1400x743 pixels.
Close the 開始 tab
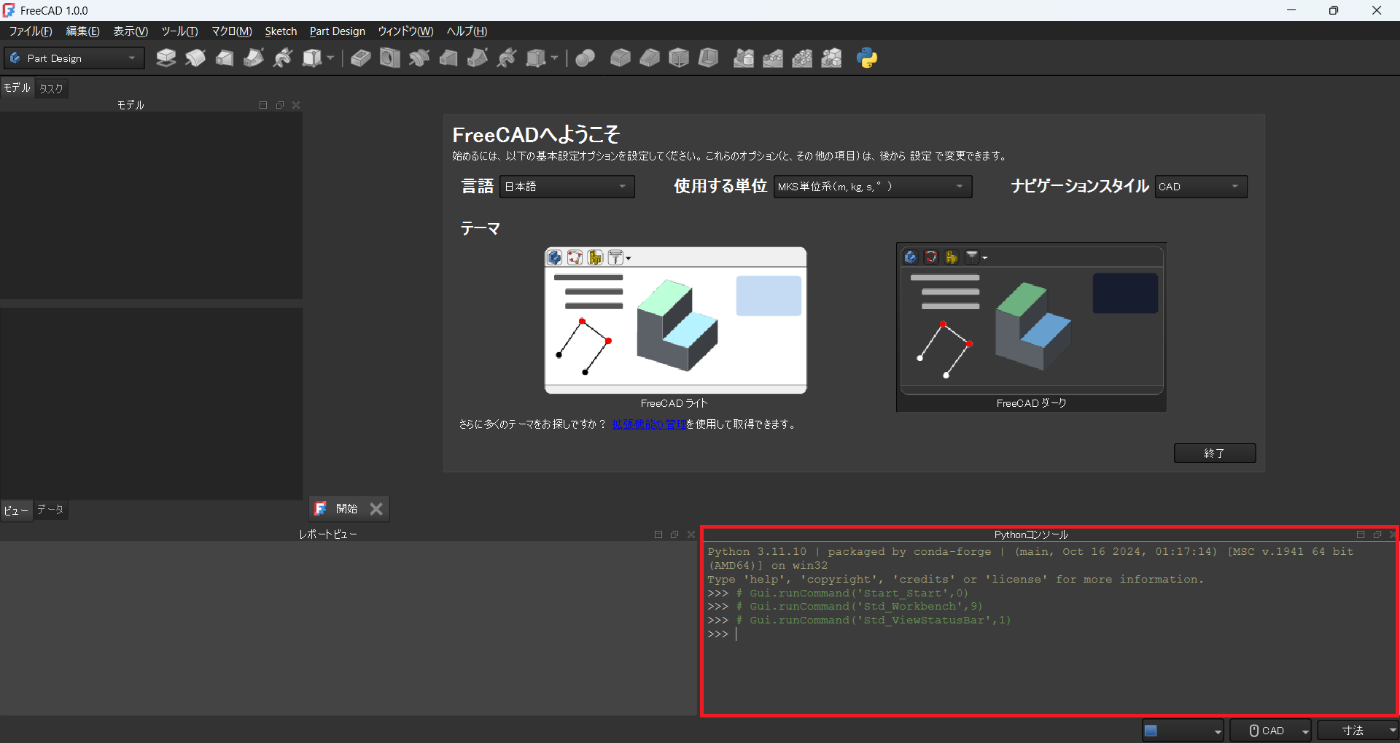click(x=376, y=509)
